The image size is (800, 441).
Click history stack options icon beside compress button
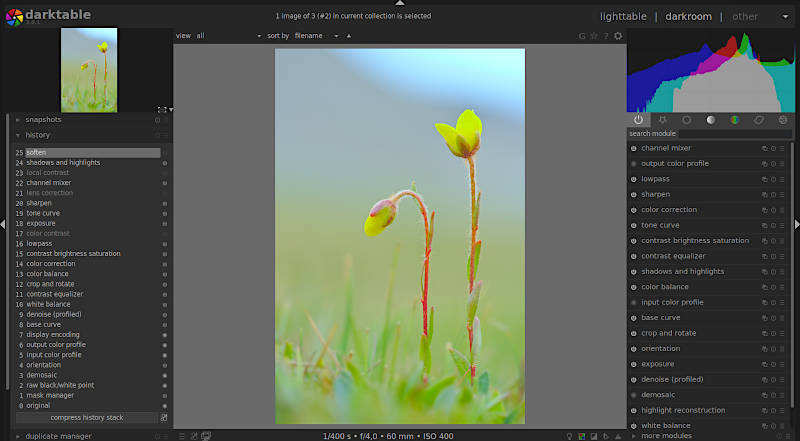point(164,418)
